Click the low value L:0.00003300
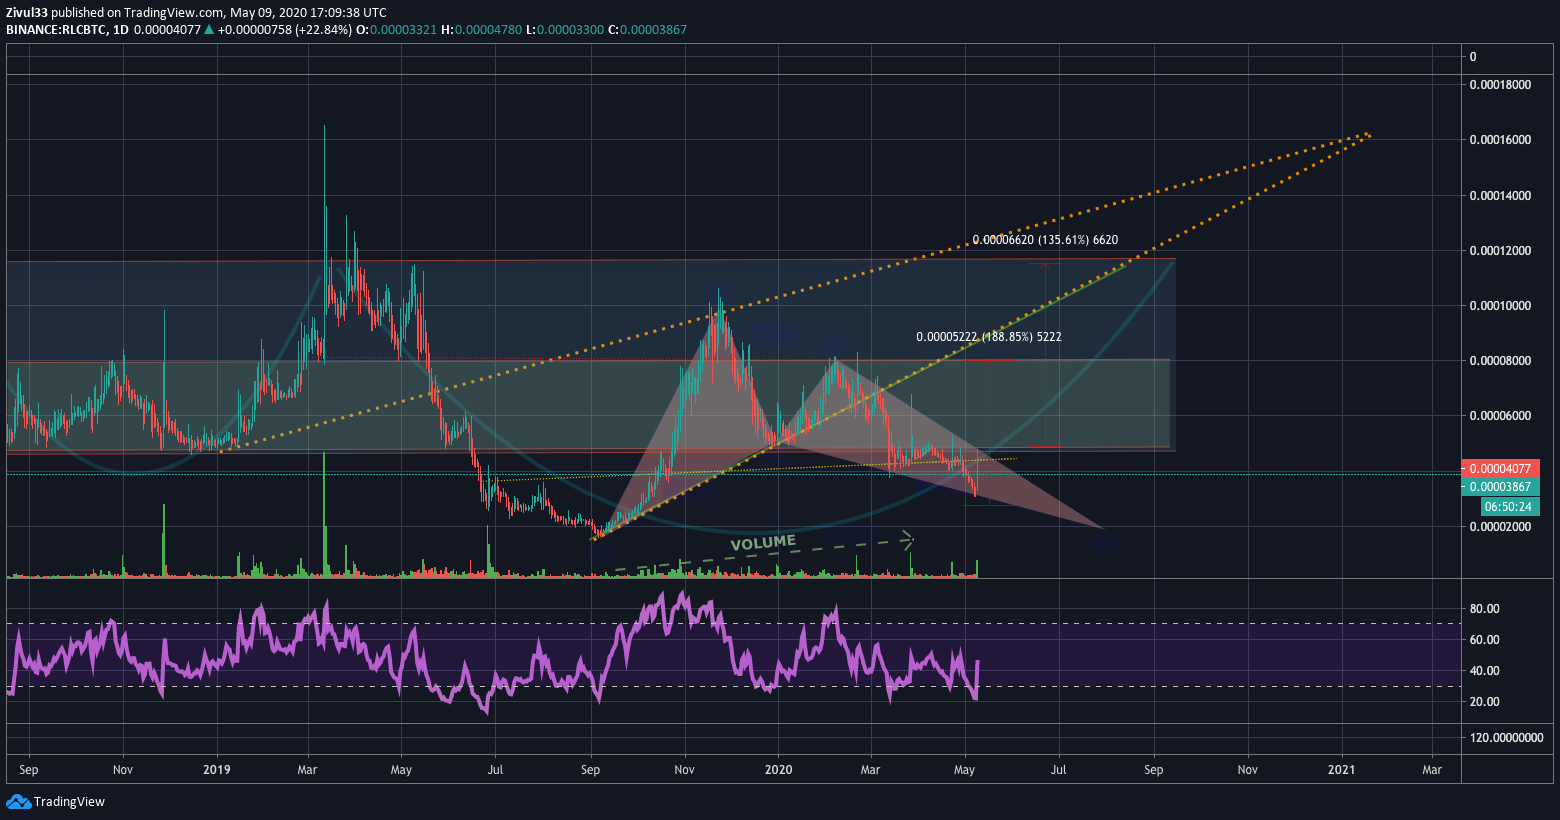 (565, 30)
